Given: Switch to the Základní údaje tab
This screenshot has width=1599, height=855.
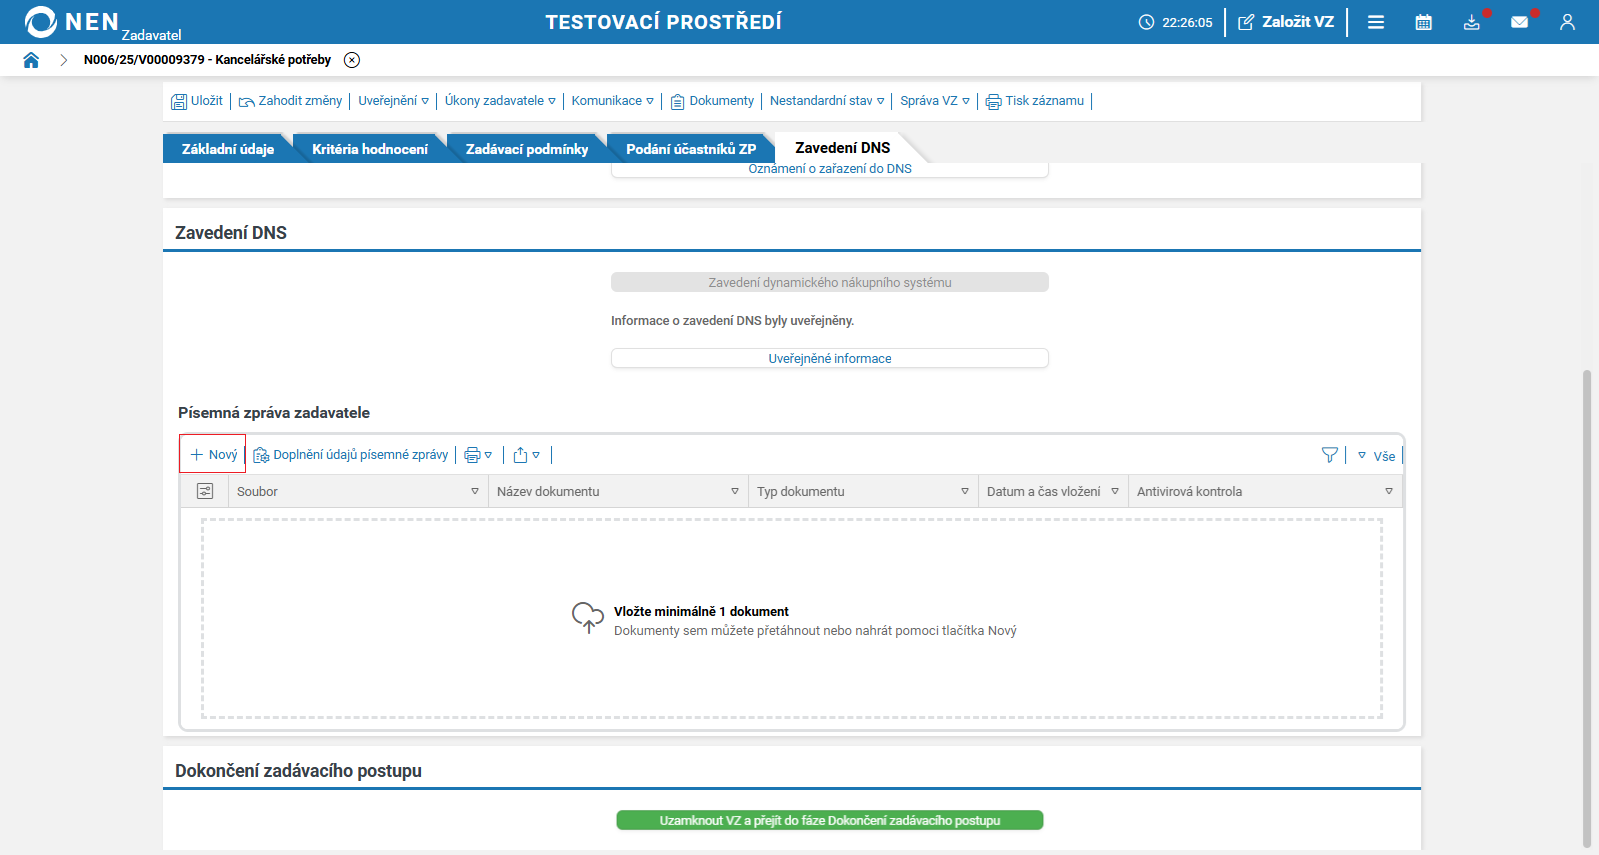Looking at the screenshot, I should coord(228,149).
